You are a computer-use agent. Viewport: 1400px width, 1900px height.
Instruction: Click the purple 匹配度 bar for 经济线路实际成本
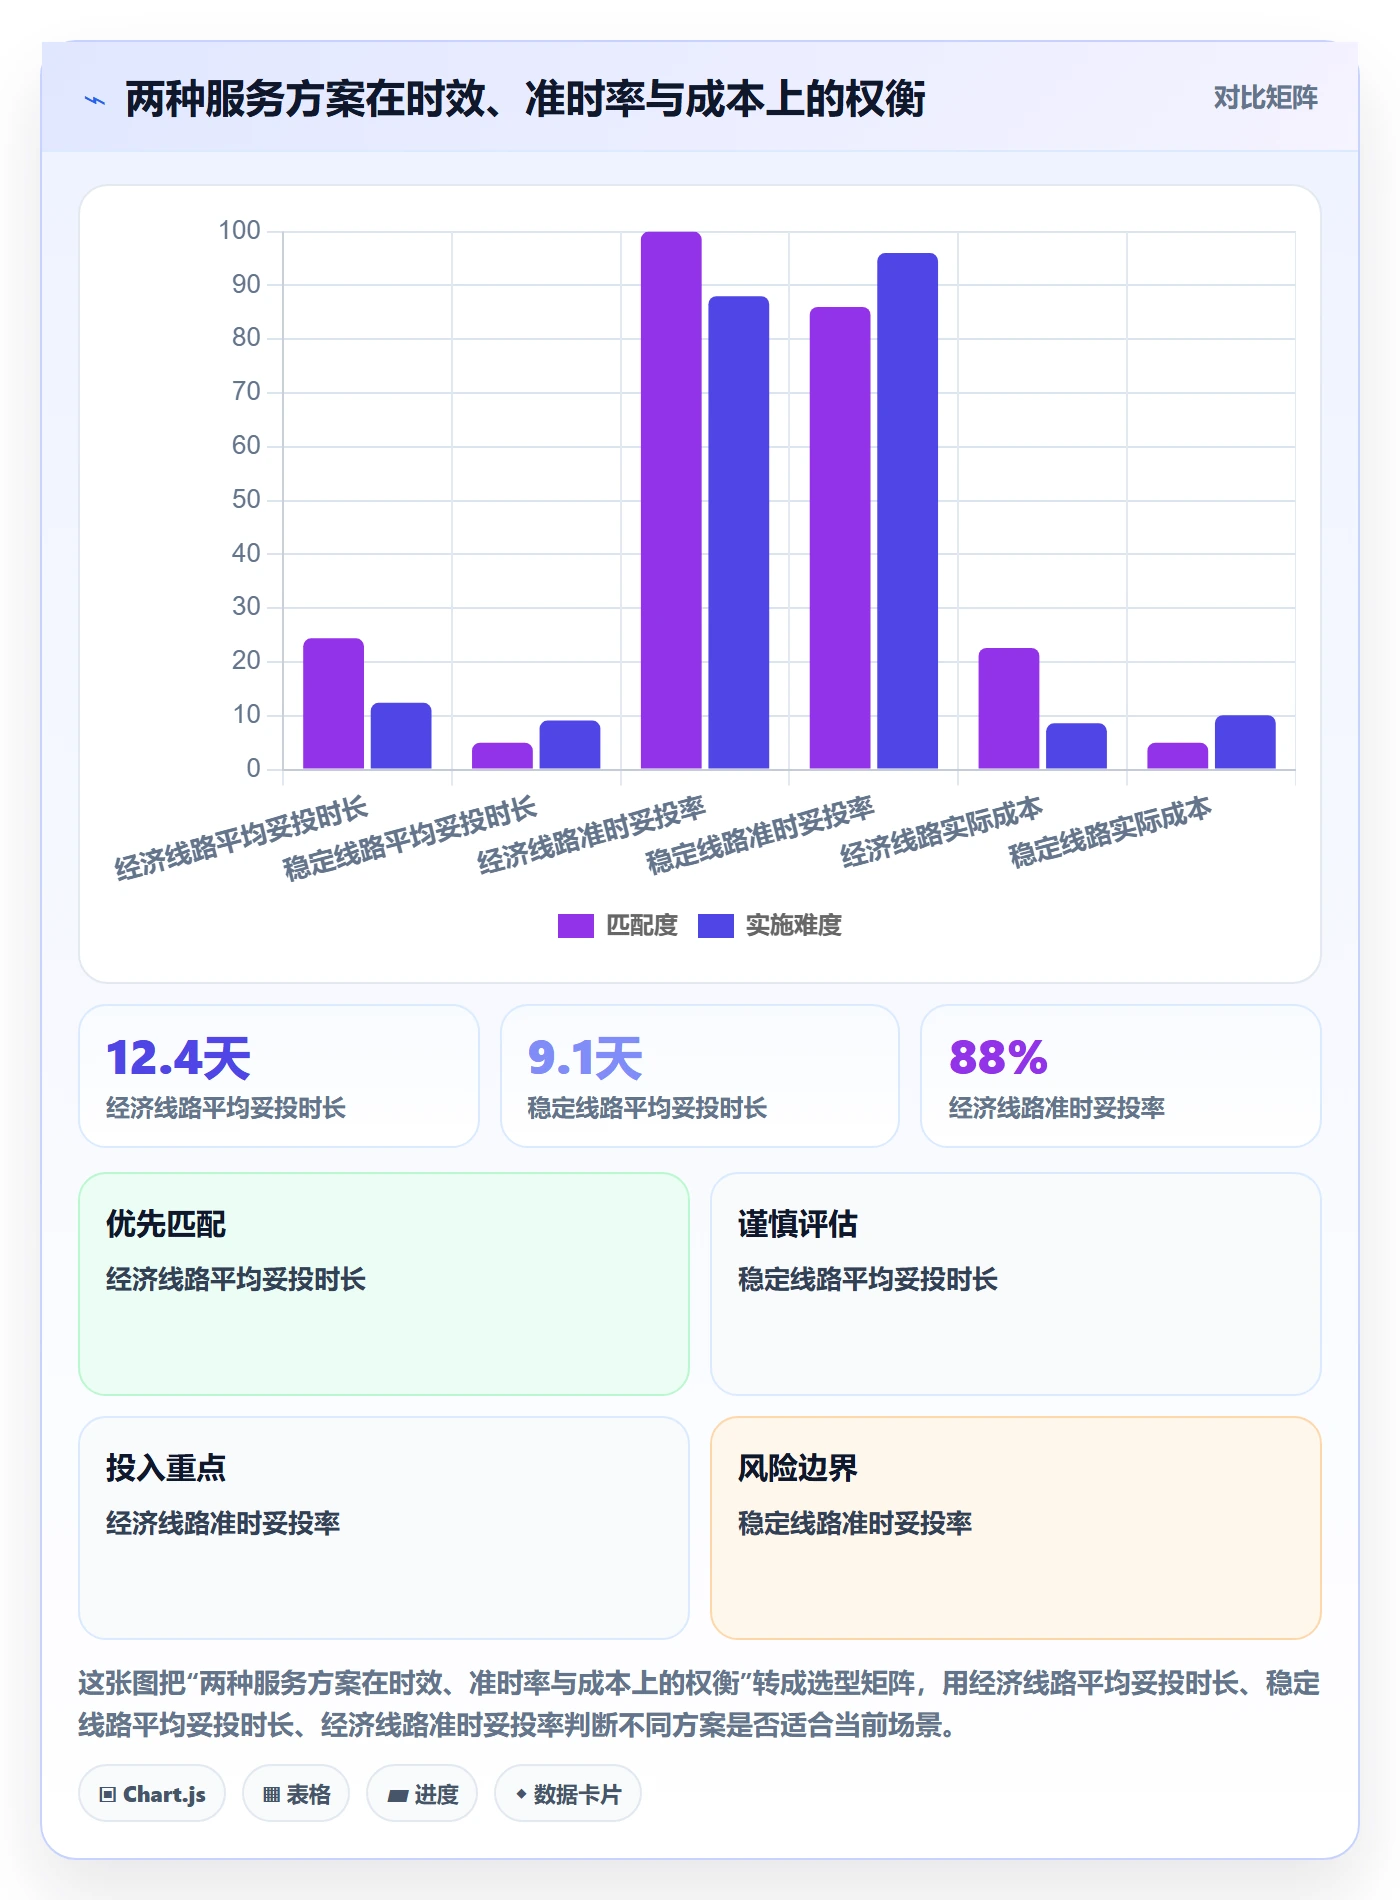(x=1009, y=709)
